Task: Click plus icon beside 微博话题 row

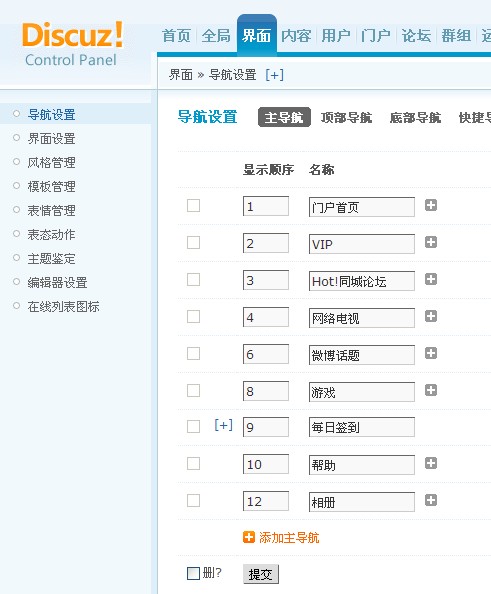Action: 431,353
